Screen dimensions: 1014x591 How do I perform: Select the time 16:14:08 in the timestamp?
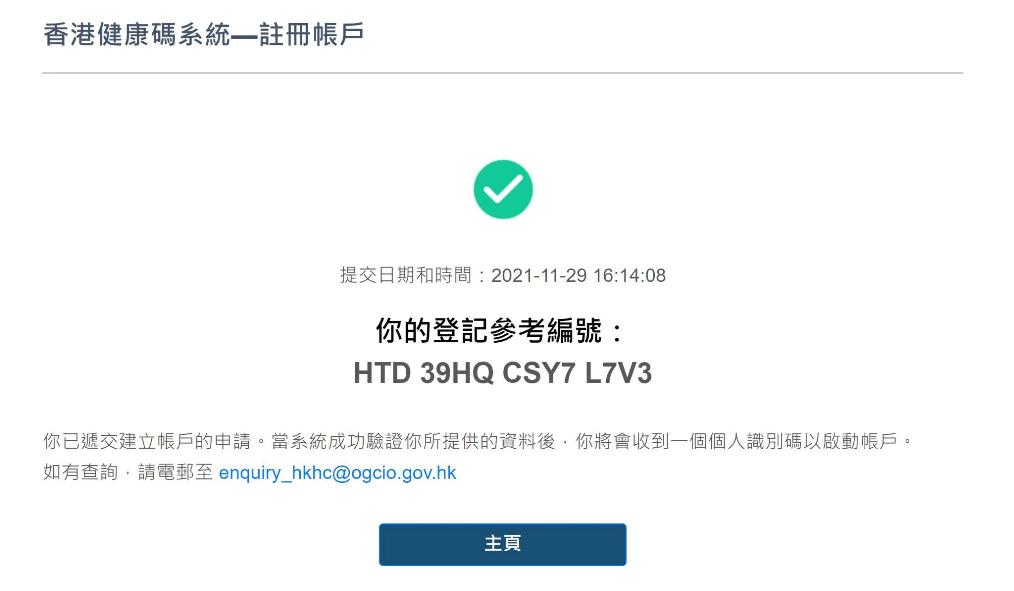pos(629,275)
